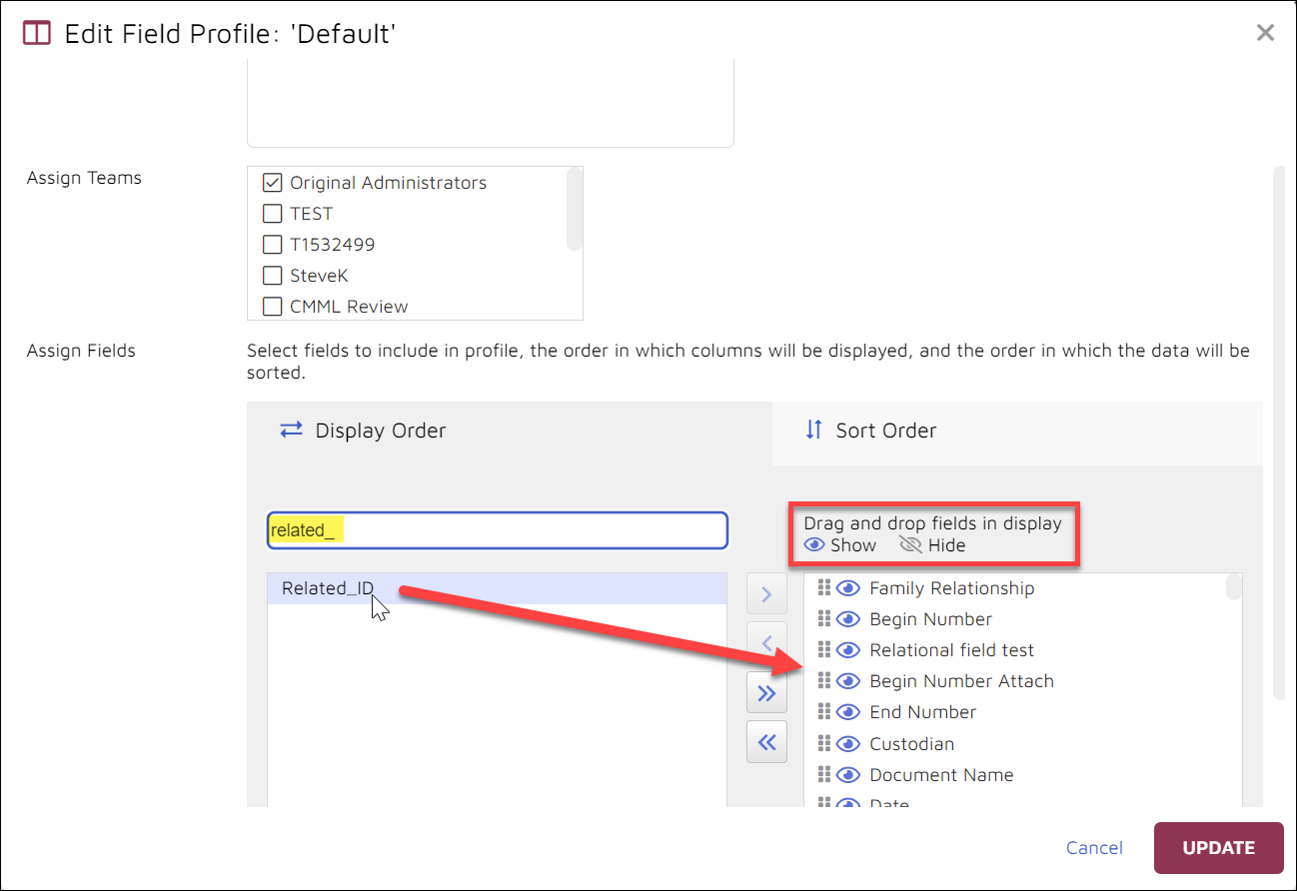
Task: Click the Display Order swap arrows icon
Action: click(x=291, y=430)
